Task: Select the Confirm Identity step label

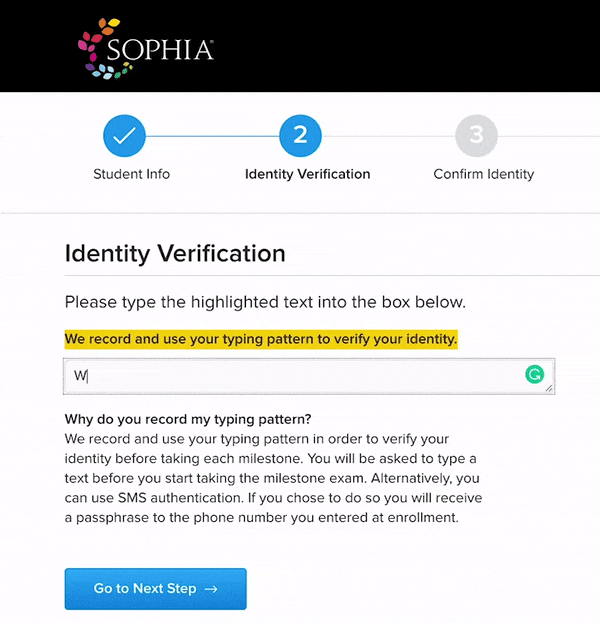Action: click(484, 174)
